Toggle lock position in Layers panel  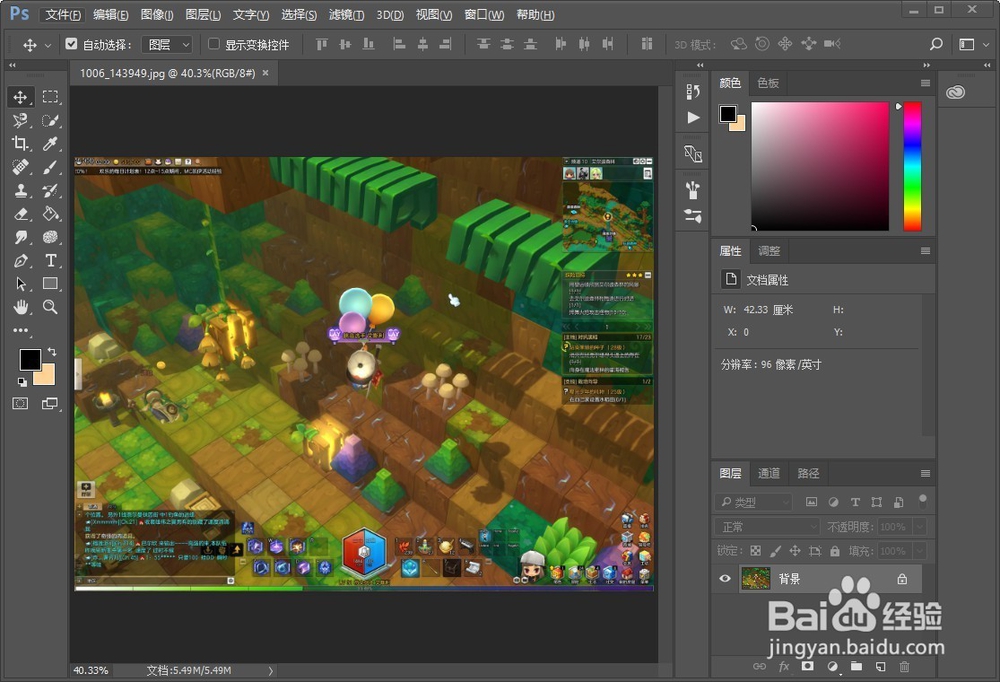(795, 551)
